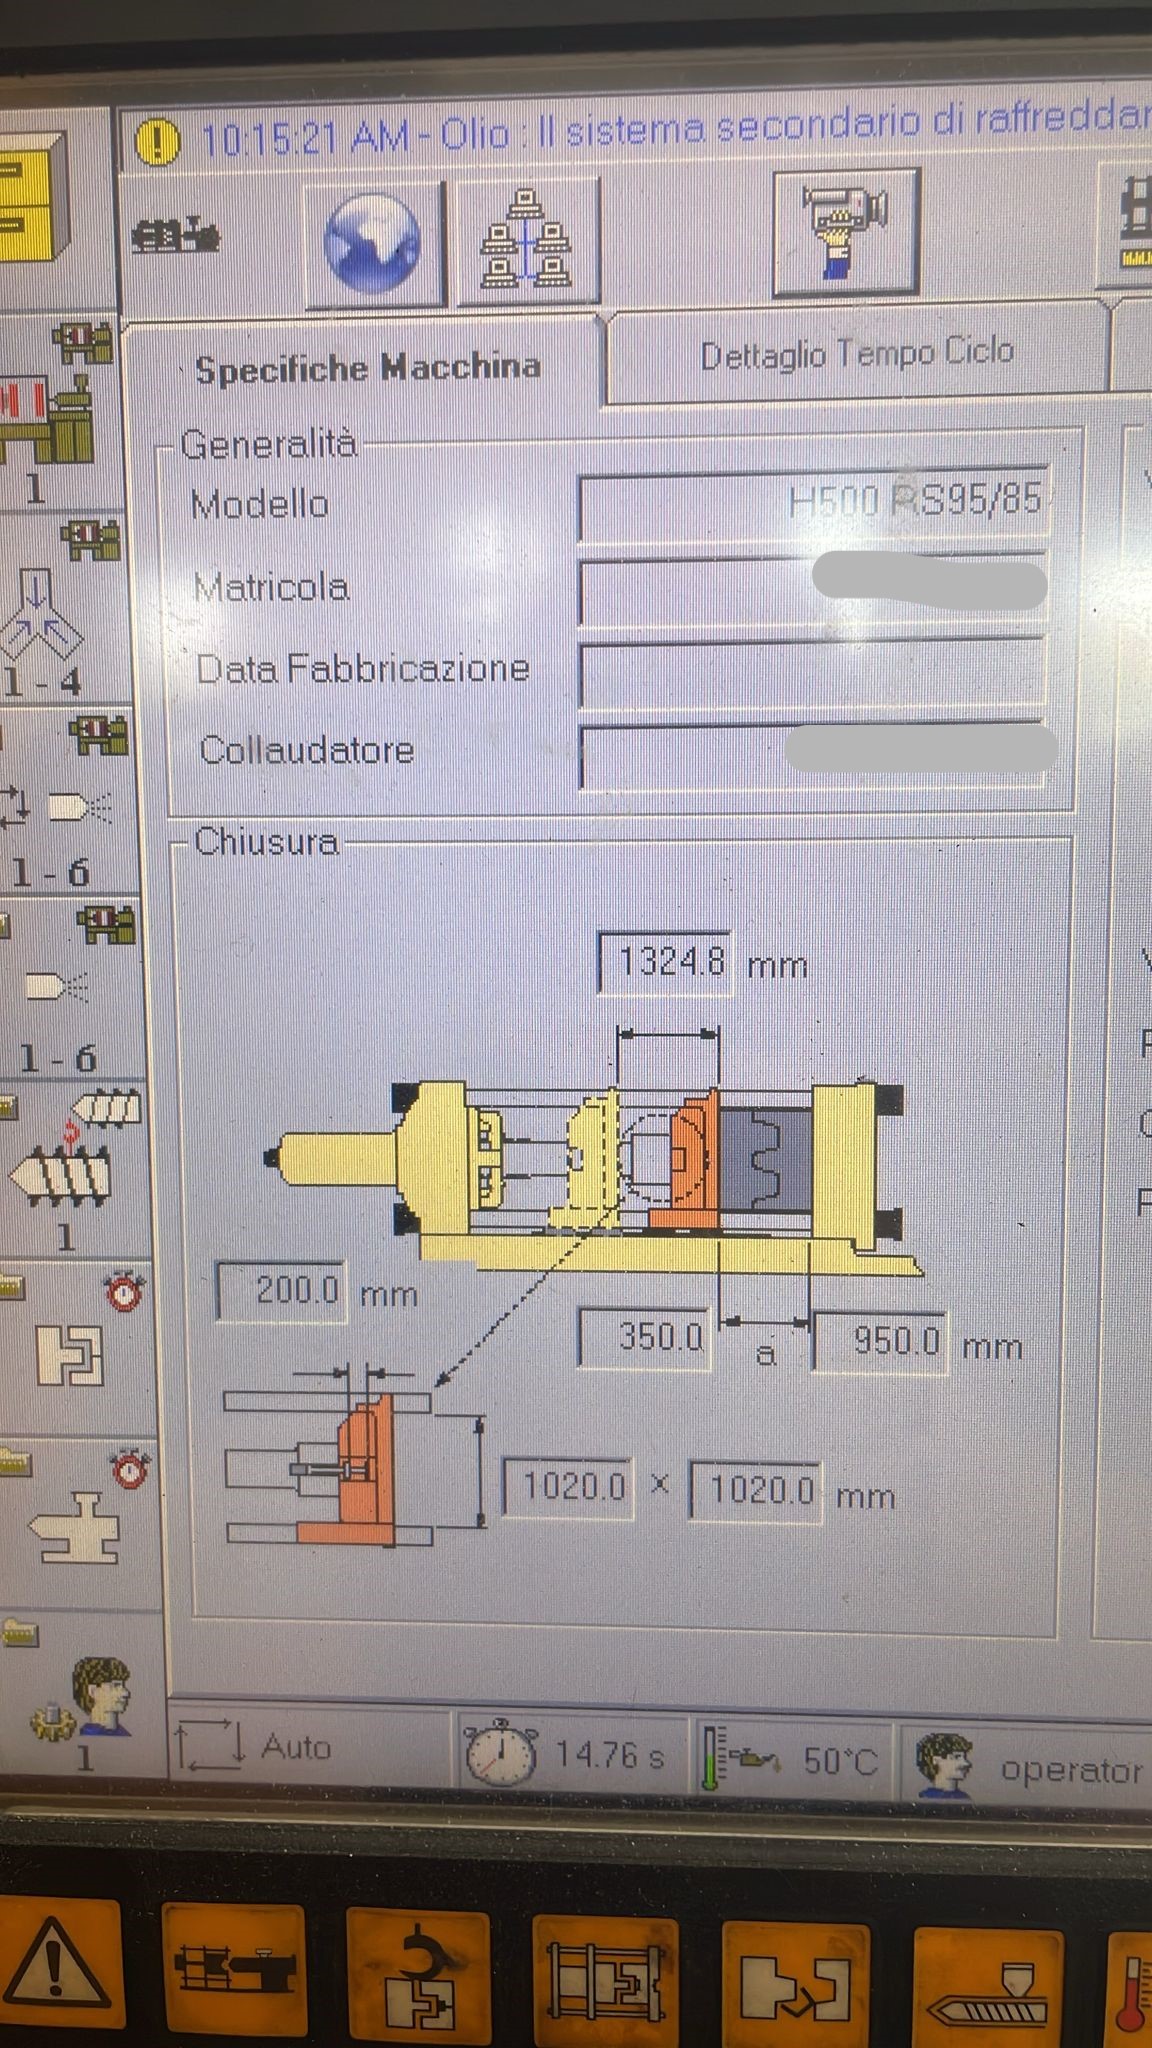
Task: Click the 1324.8 mm value field
Action: click(x=664, y=962)
